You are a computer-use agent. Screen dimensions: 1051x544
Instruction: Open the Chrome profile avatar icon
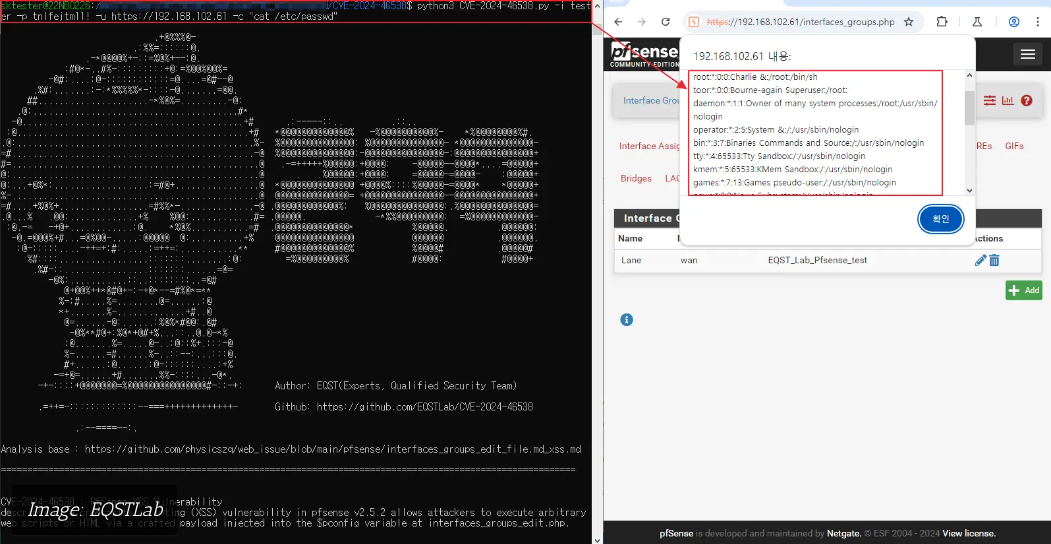point(1014,21)
